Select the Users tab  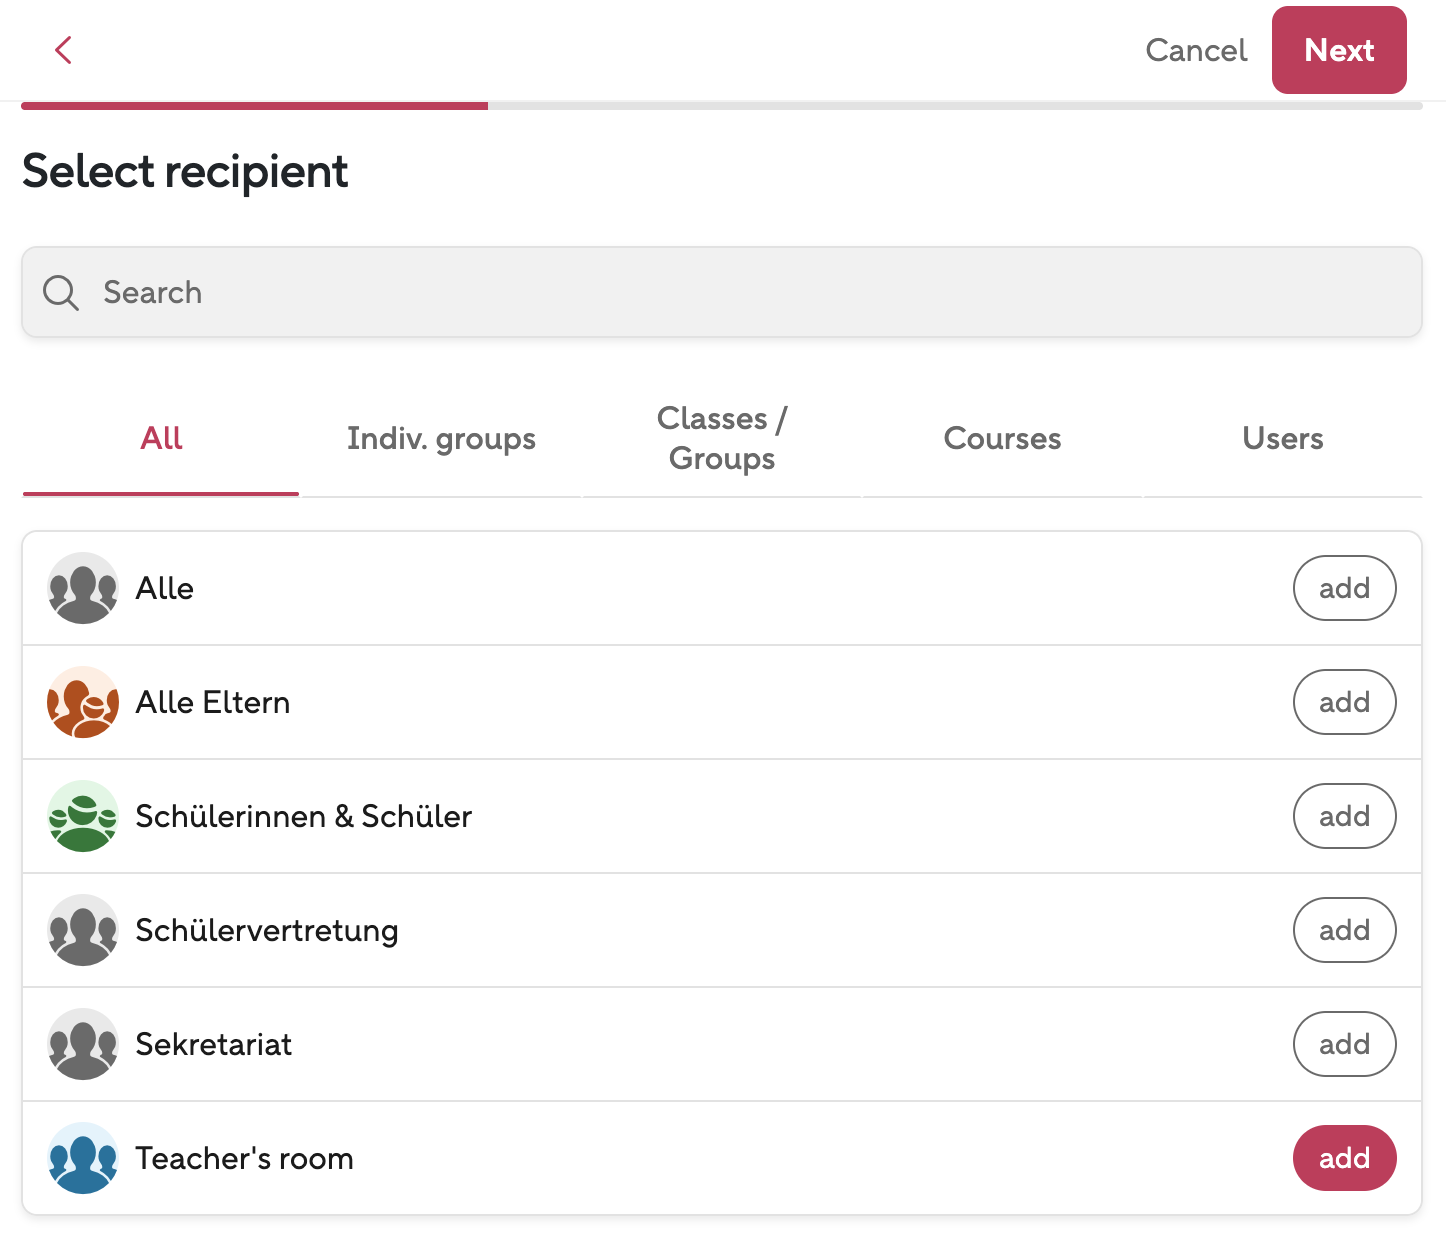click(x=1282, y=439)
